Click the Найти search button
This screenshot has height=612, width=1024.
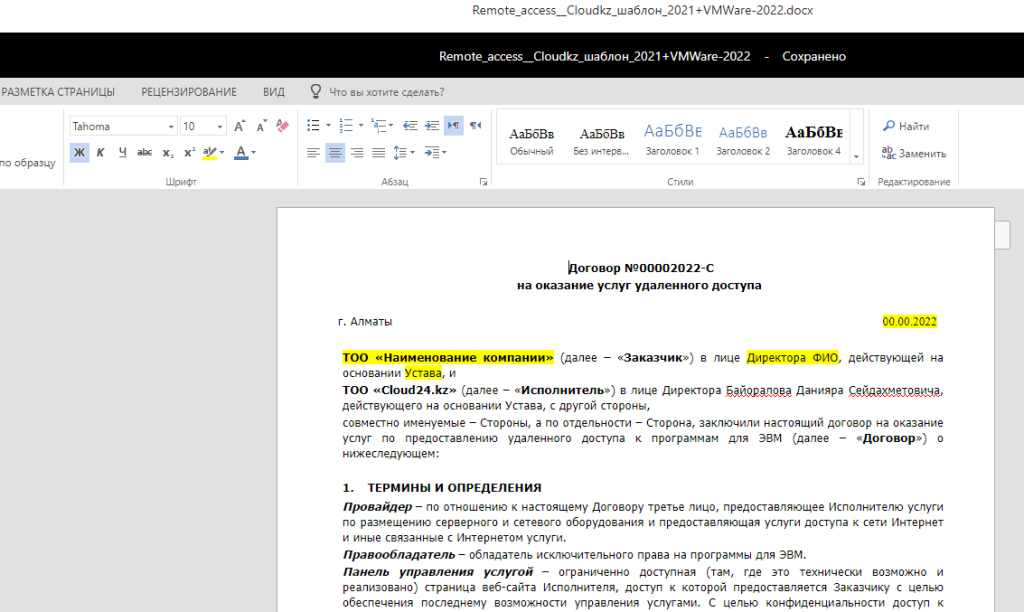(x=905, y=126)
